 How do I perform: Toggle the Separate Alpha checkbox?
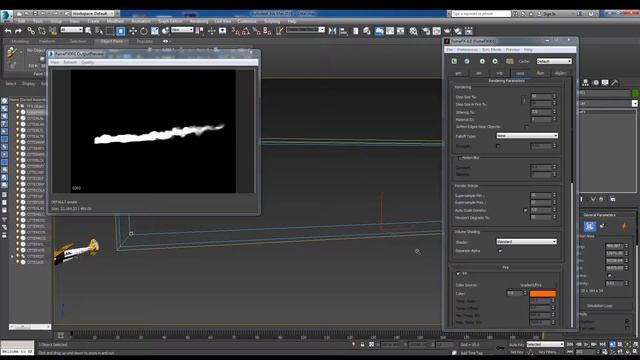[500, 251]
